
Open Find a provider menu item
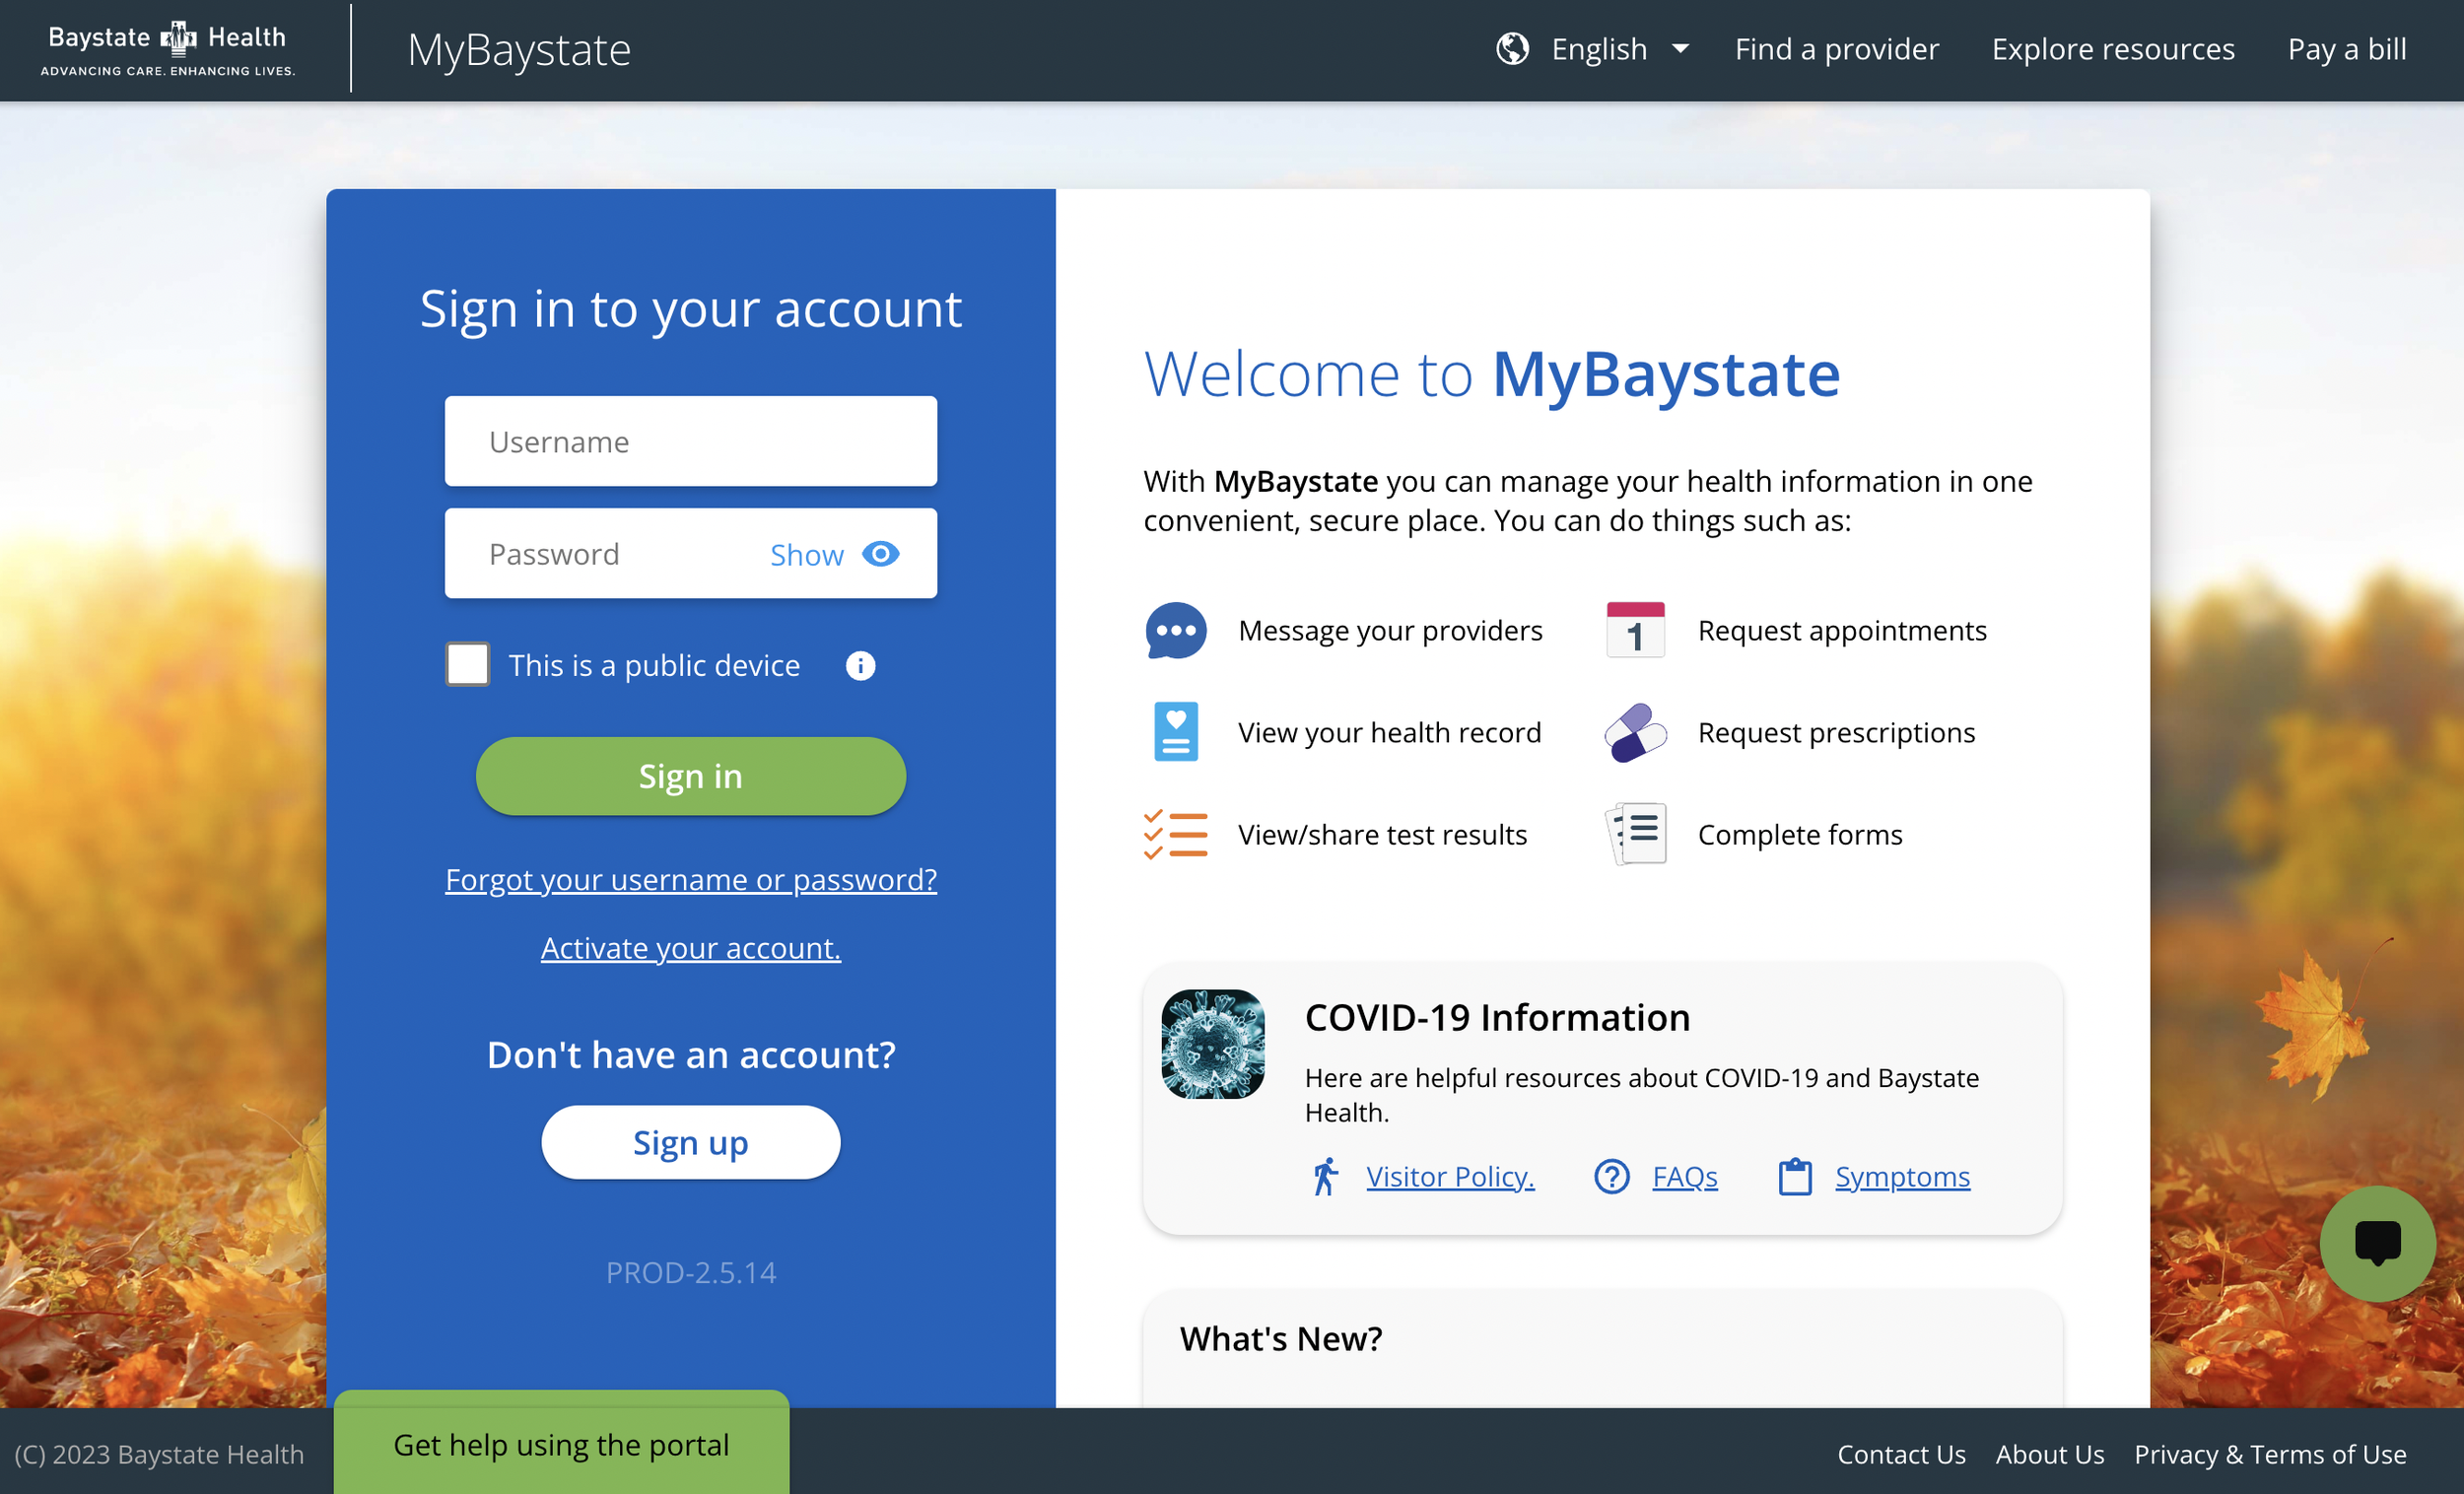pos(1836,49)
